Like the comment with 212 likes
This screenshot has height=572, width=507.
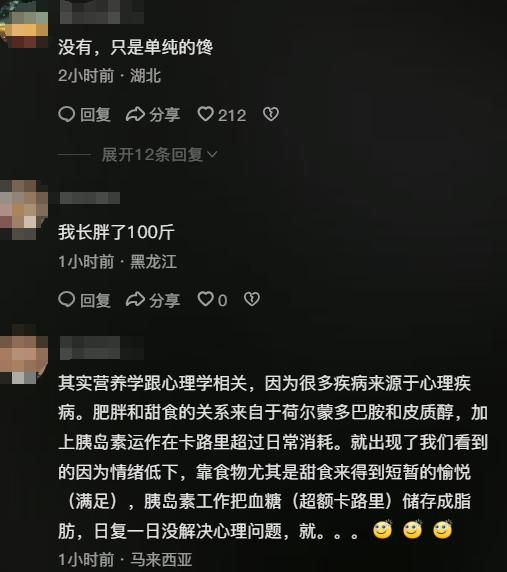pos(205,114)
